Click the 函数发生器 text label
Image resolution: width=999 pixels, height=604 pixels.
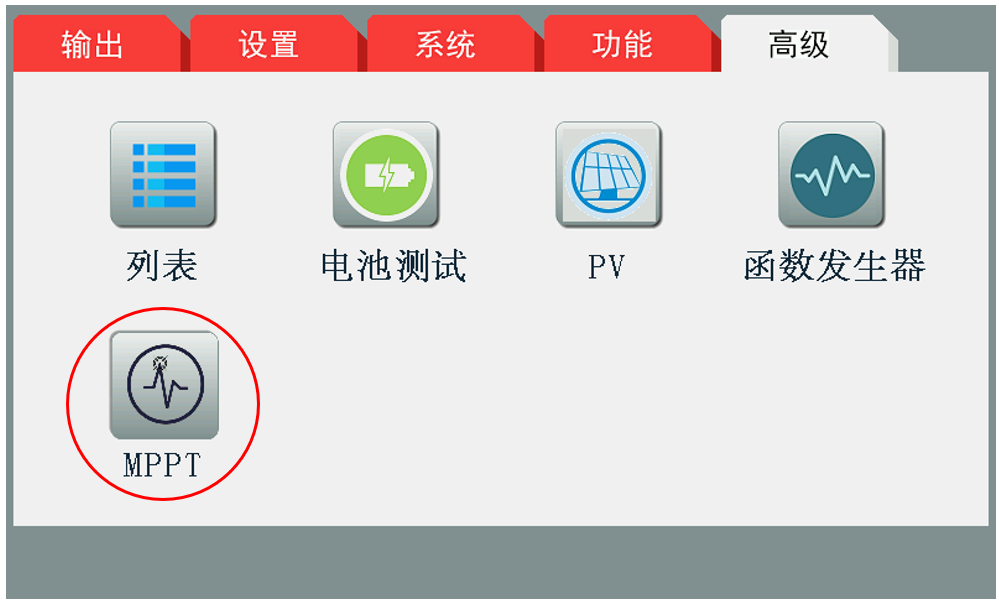pos(835,266)
